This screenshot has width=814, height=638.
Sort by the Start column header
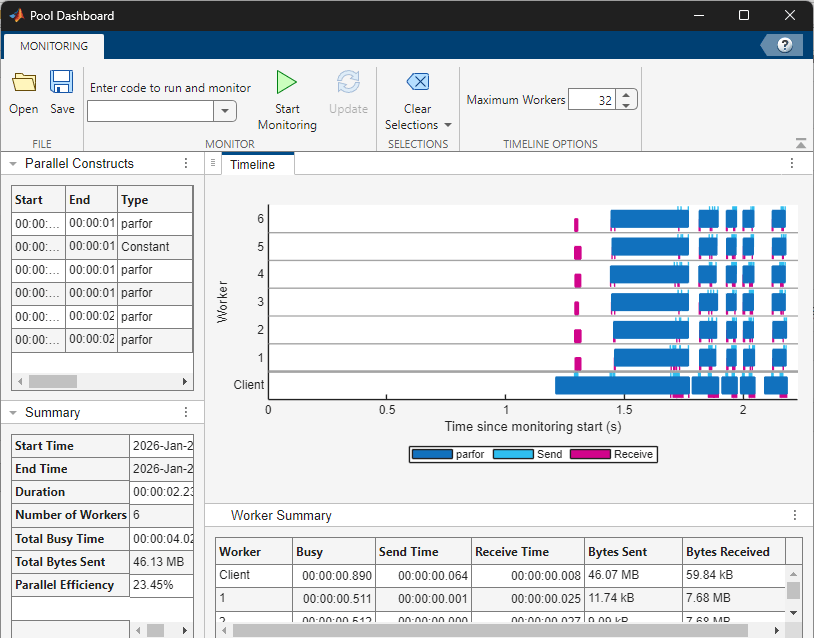pos(38,200)
